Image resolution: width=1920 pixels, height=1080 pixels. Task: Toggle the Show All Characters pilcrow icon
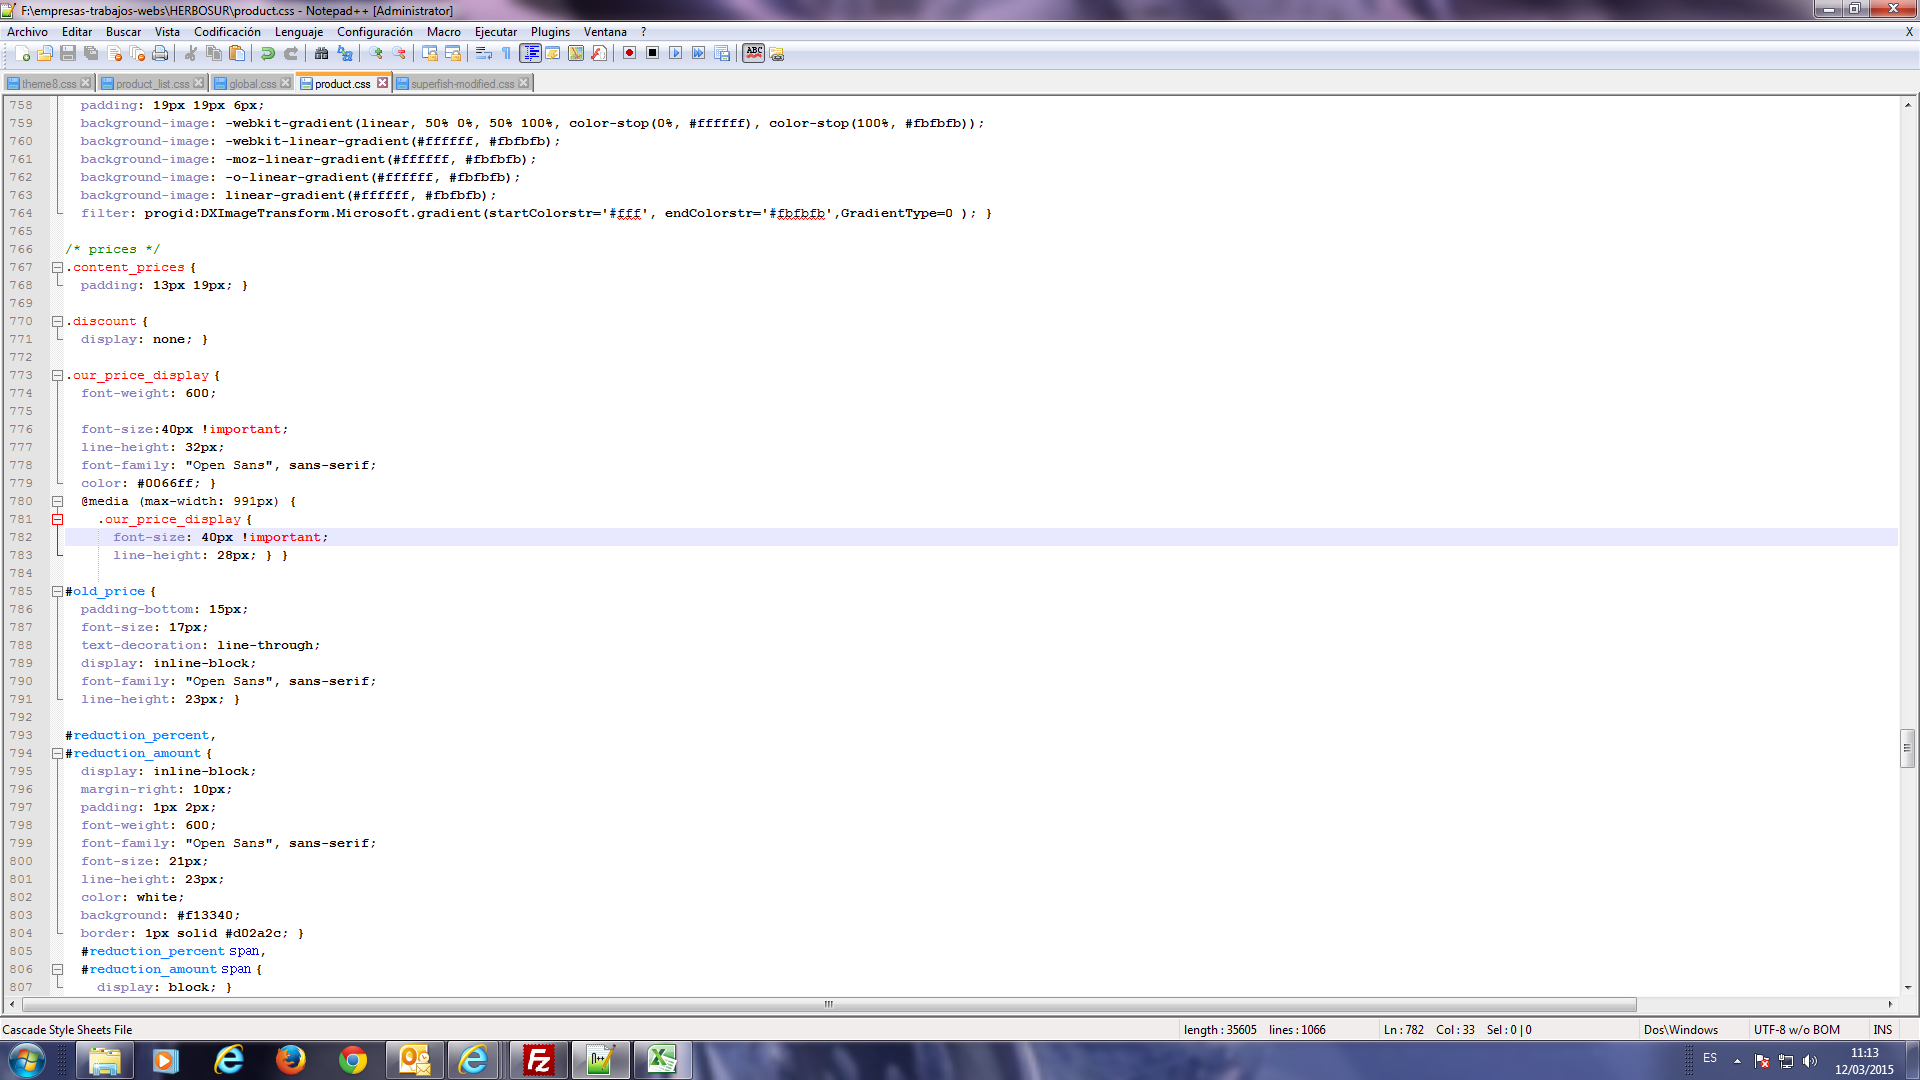(506, 53)
